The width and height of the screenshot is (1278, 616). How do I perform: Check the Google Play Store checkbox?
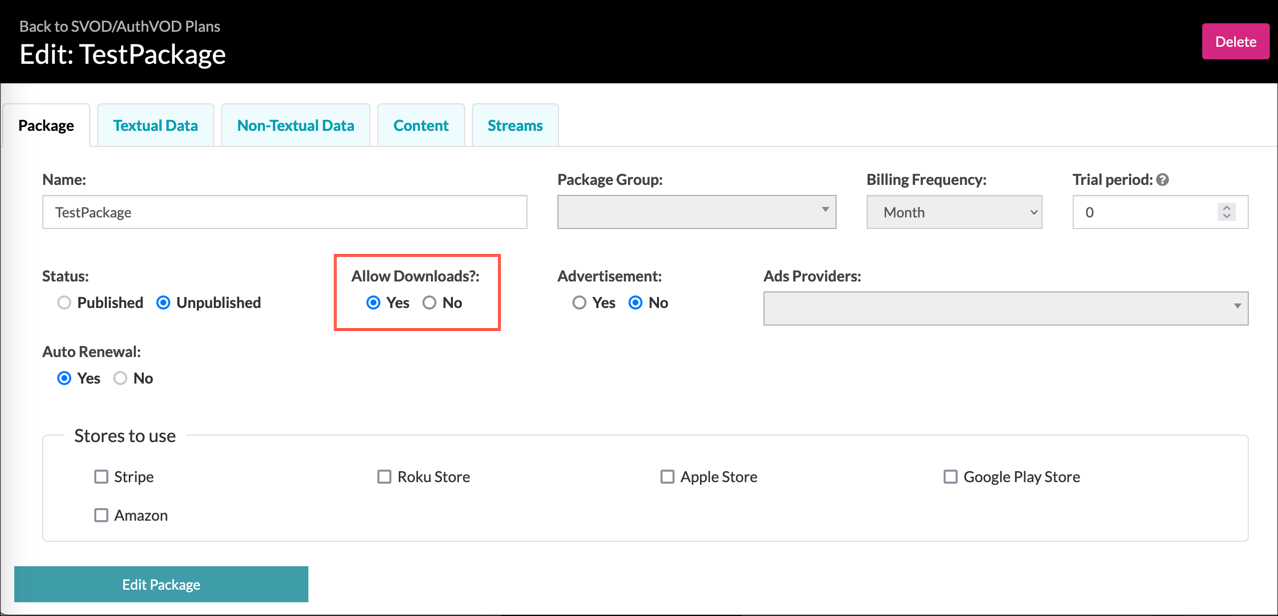pos(950,477)
